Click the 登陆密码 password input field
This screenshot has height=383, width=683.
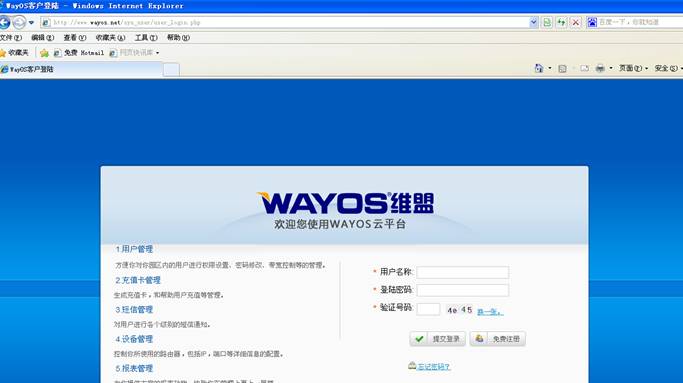point(463,290)
